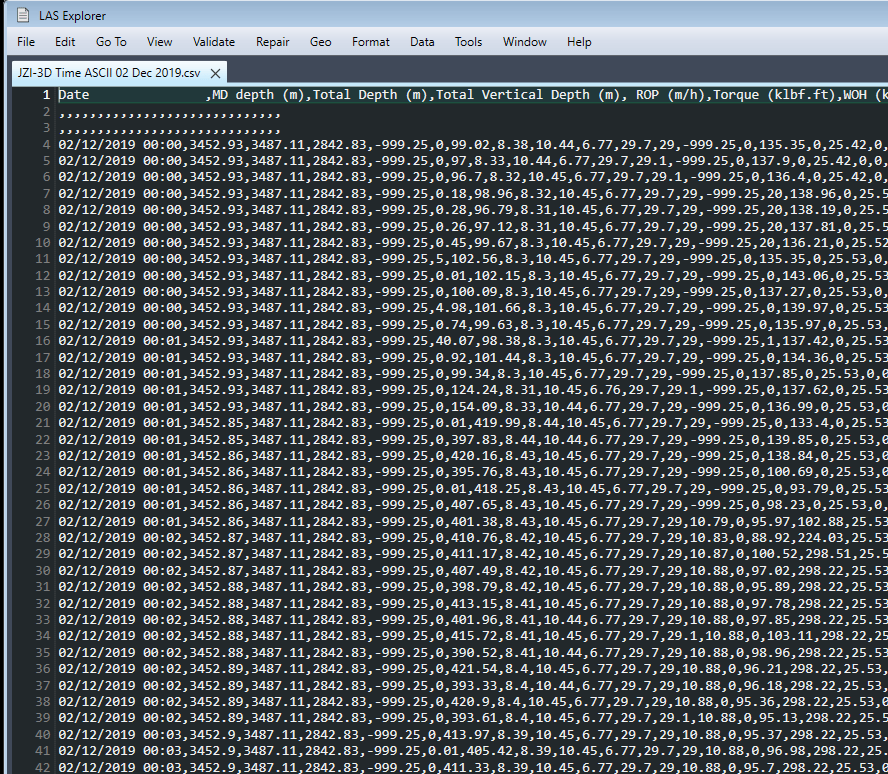The height and width of the screenshot is (774, 888).
Task: Open the Data menu
Action: pyautogui.click(x=422, y=42)
